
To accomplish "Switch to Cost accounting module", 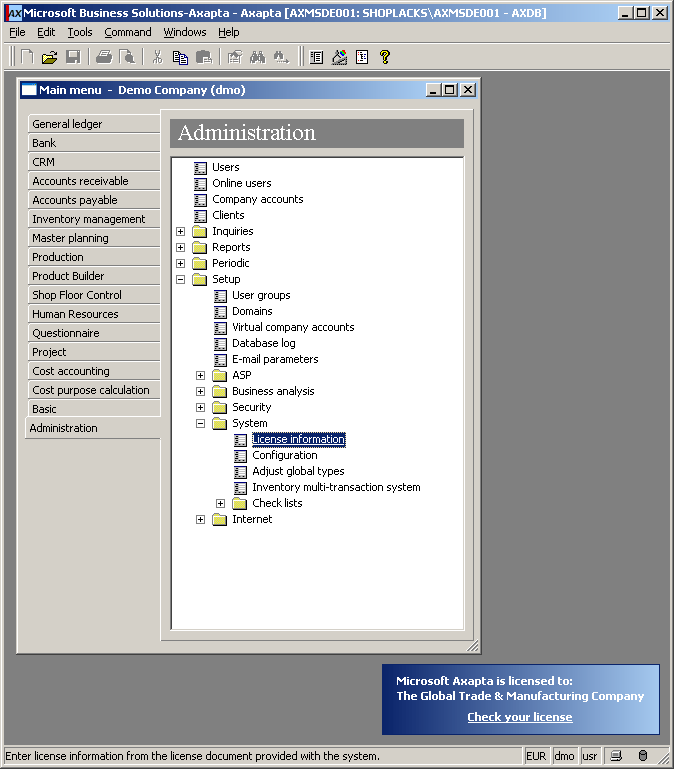I will (x=94, y=371).
